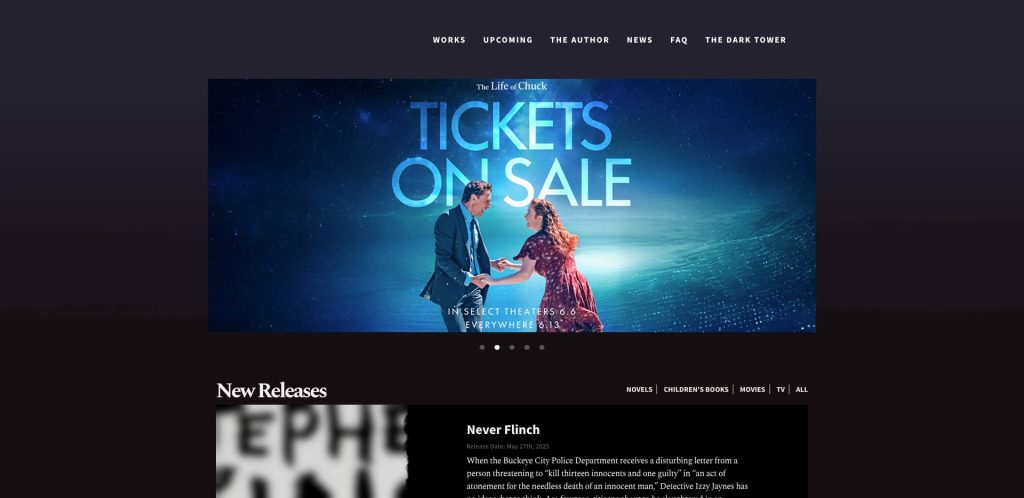The height and width of the screenshot is (498, 1024).
Task: Visit The Dark Tower section
Action: click(x=745, y=40)
